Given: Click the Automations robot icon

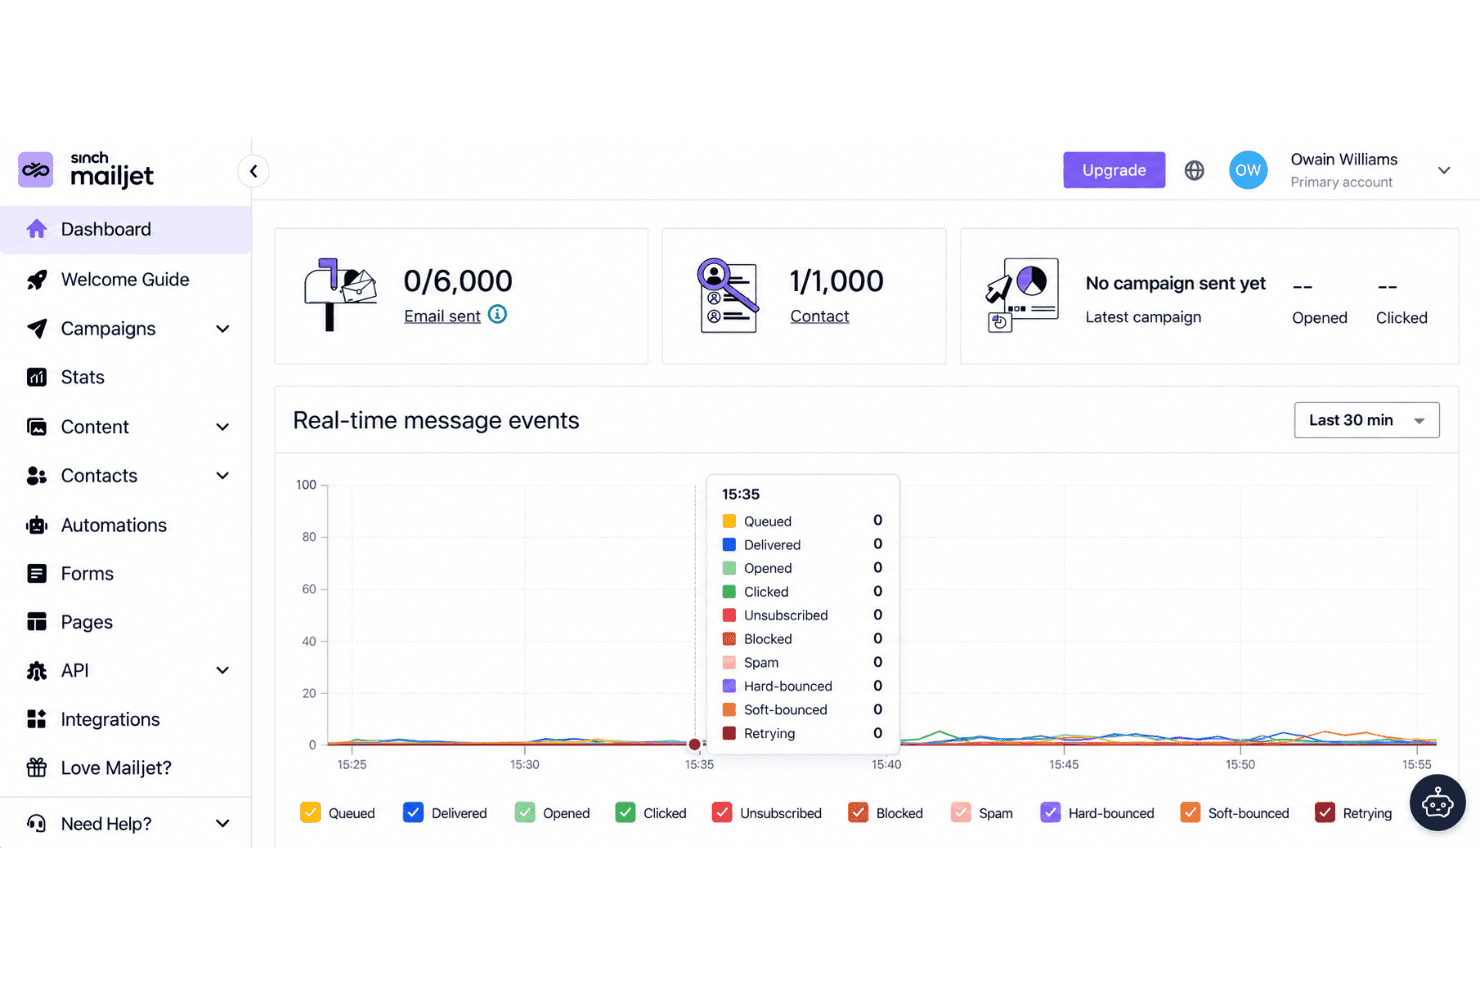Looking at the screenshot, I should coord(37,525).
